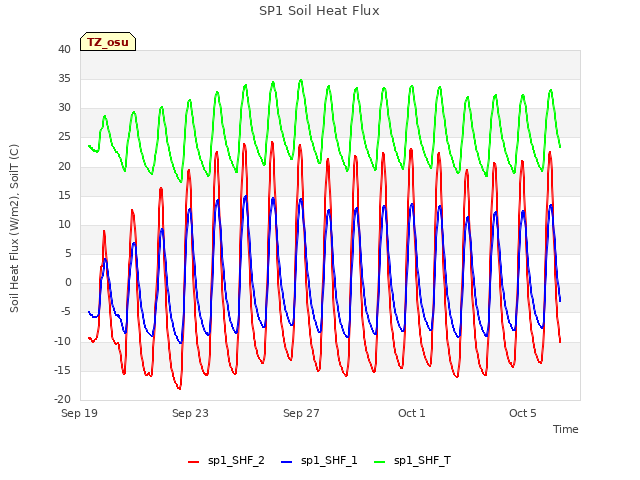640x480 pixels.
Task: Click the -10 y-axis tick label
Action: click(63, 341)
